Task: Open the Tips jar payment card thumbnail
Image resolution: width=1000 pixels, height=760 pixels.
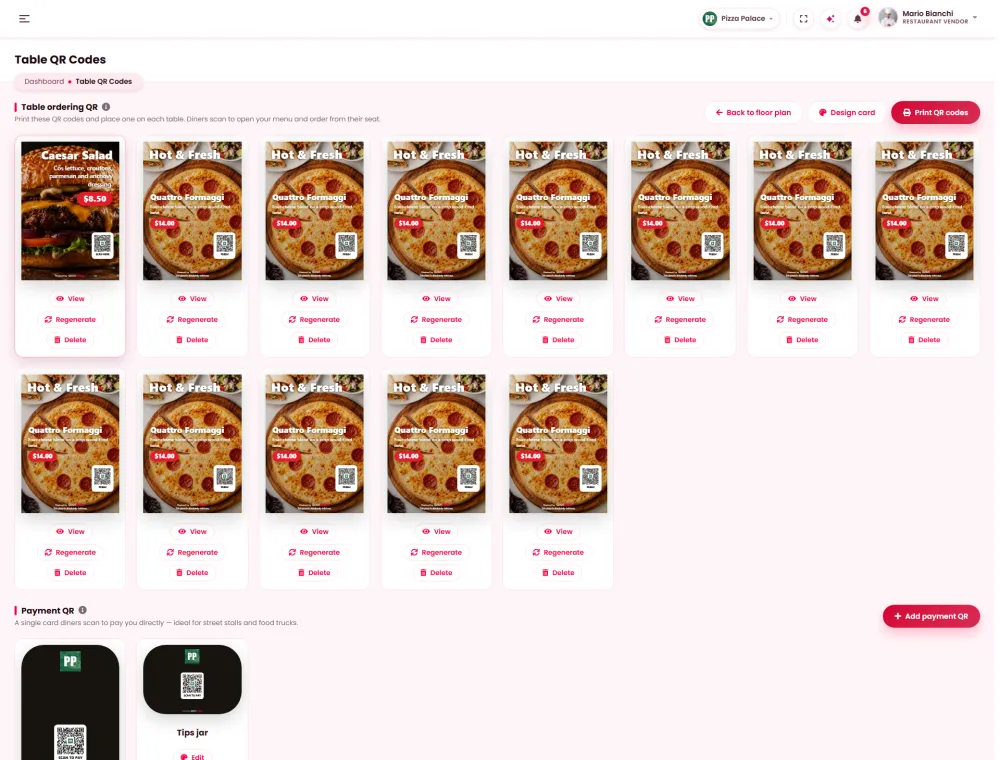Action: [192, 679]
